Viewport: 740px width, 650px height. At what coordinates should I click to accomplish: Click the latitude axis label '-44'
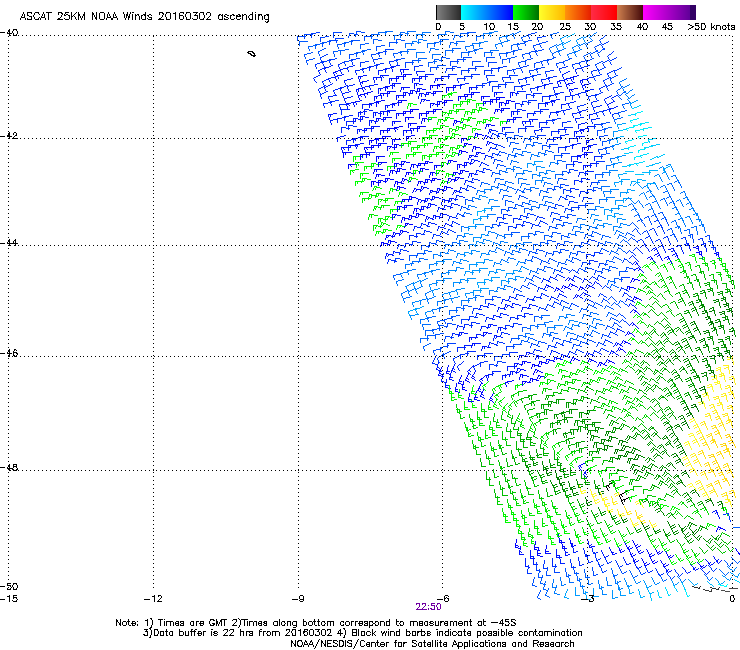[9, 243]
